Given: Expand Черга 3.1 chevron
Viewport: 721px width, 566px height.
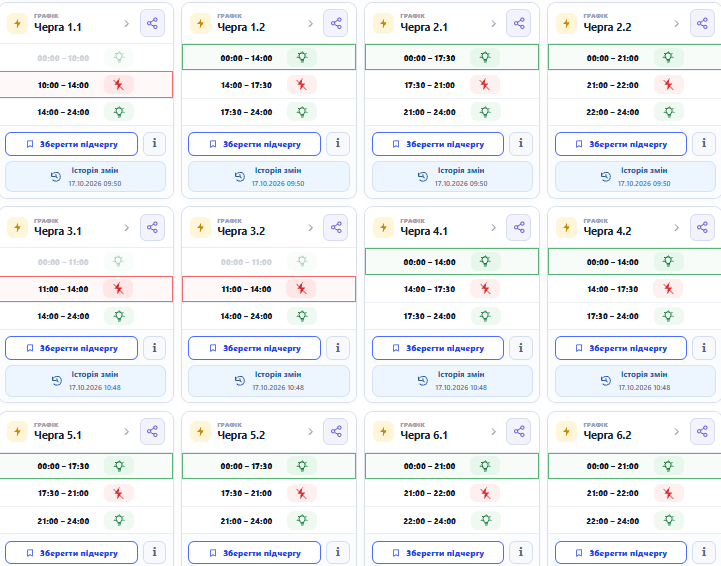Looking at the screenshot, I should click(x=126, y=228).
